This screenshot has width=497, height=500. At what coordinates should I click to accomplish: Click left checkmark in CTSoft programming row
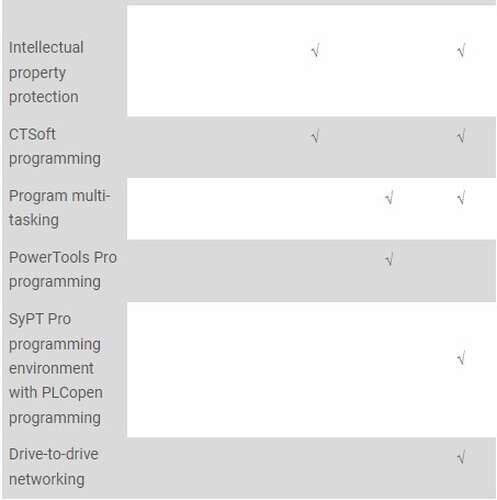pyautogui.click(x=315, y=136)
